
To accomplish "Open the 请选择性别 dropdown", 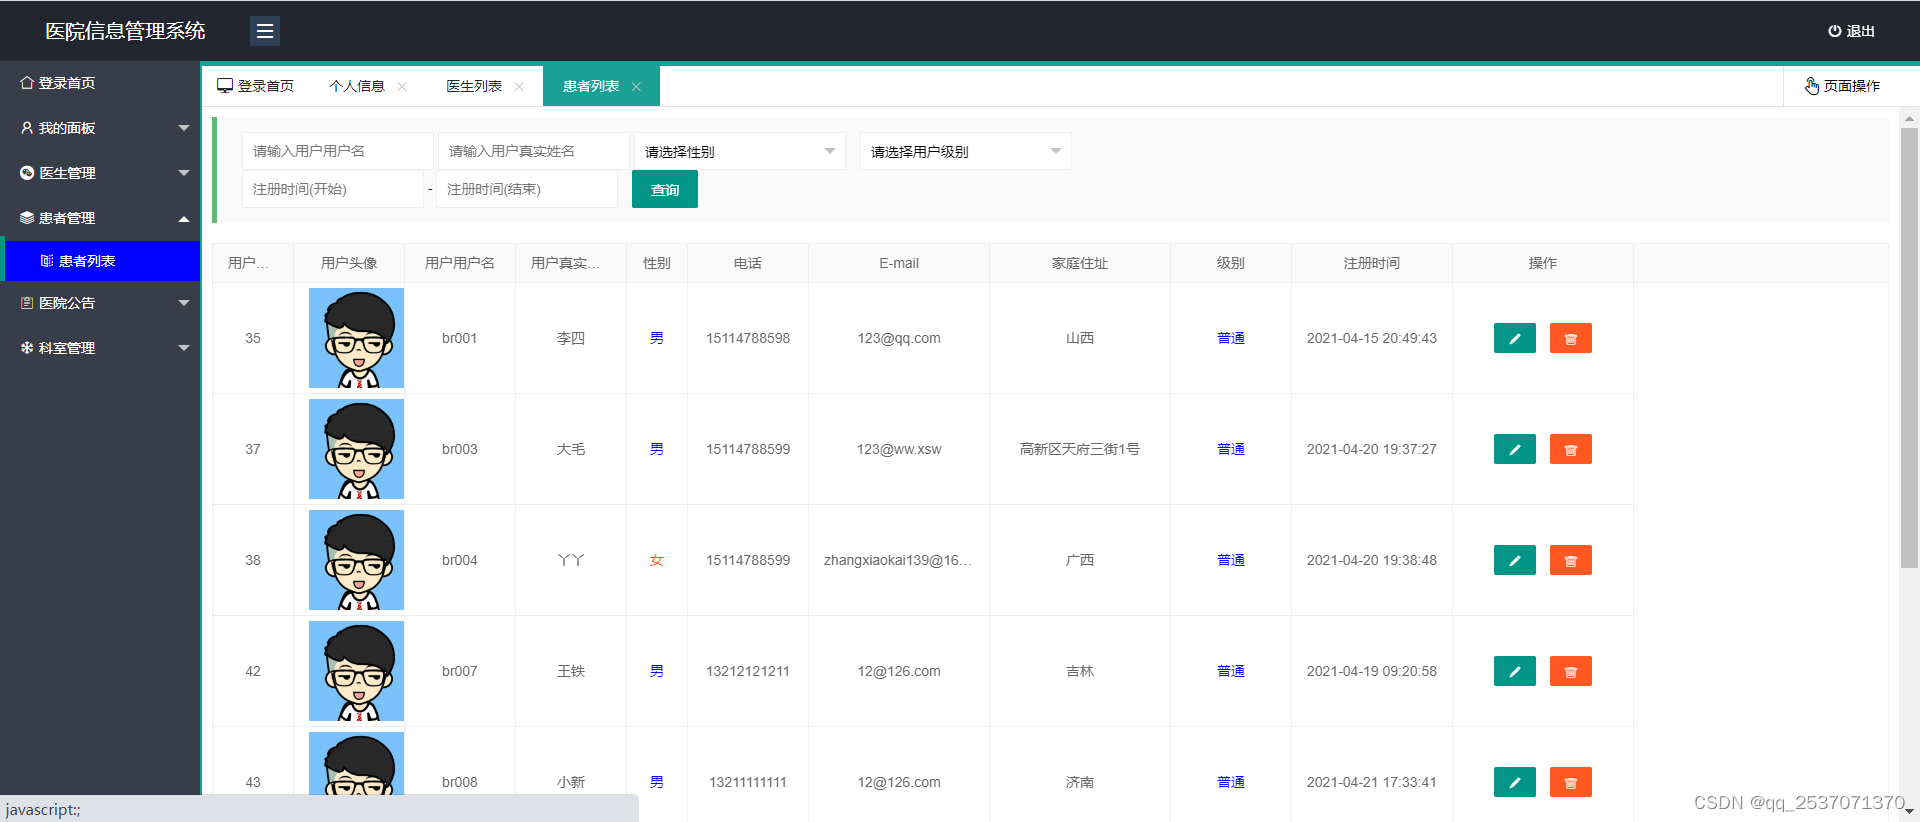I will (x=740, y=151).
